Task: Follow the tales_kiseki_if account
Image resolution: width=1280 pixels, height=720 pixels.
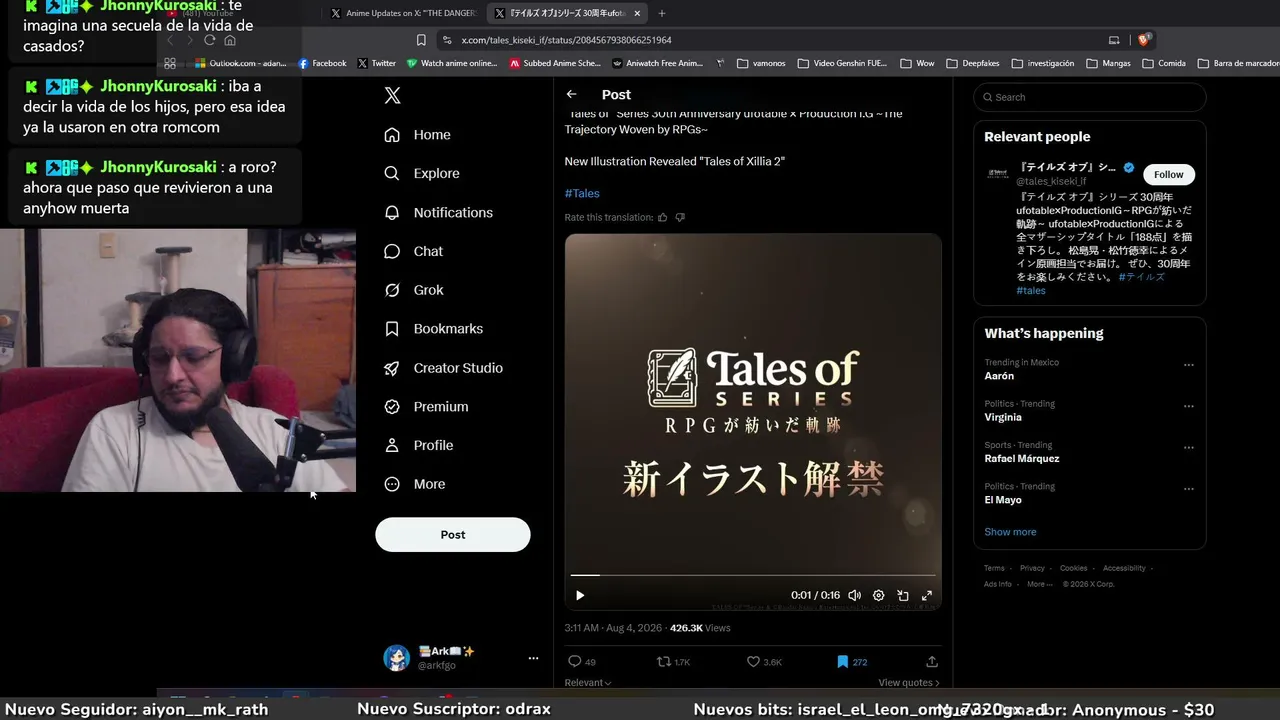Action: pyautogui.click(x=1169, y=174)
